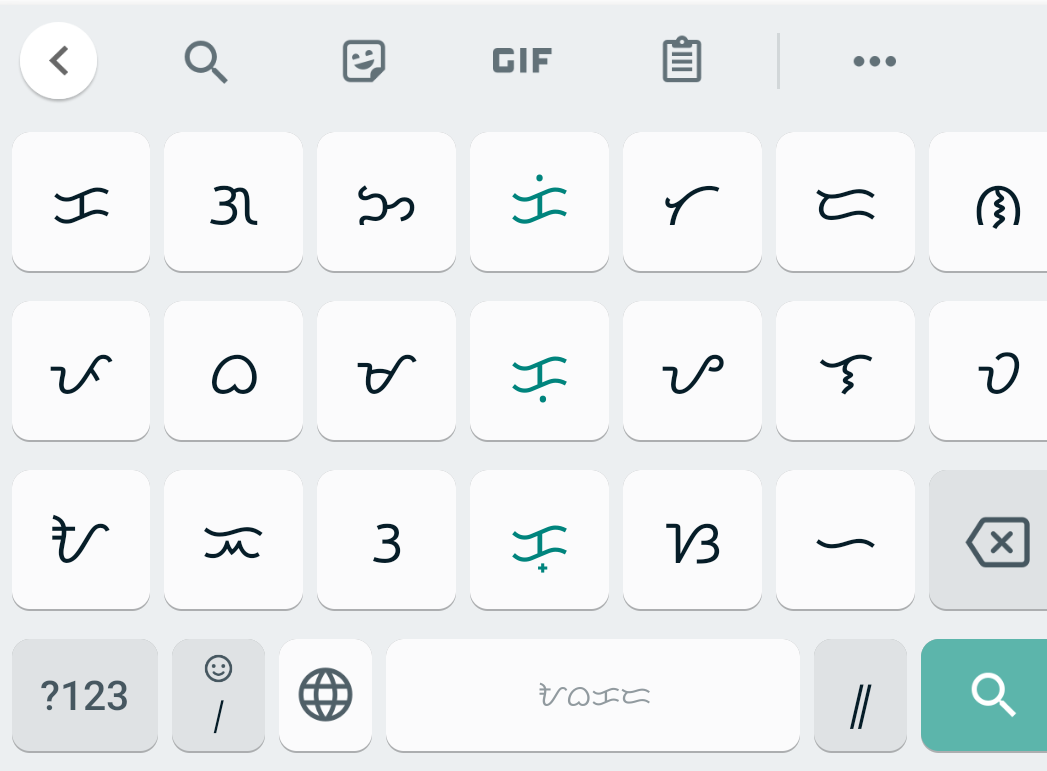The image size is (1047, 771).
Task: Tap the teal character with dot below
Action: pos(540,371)
